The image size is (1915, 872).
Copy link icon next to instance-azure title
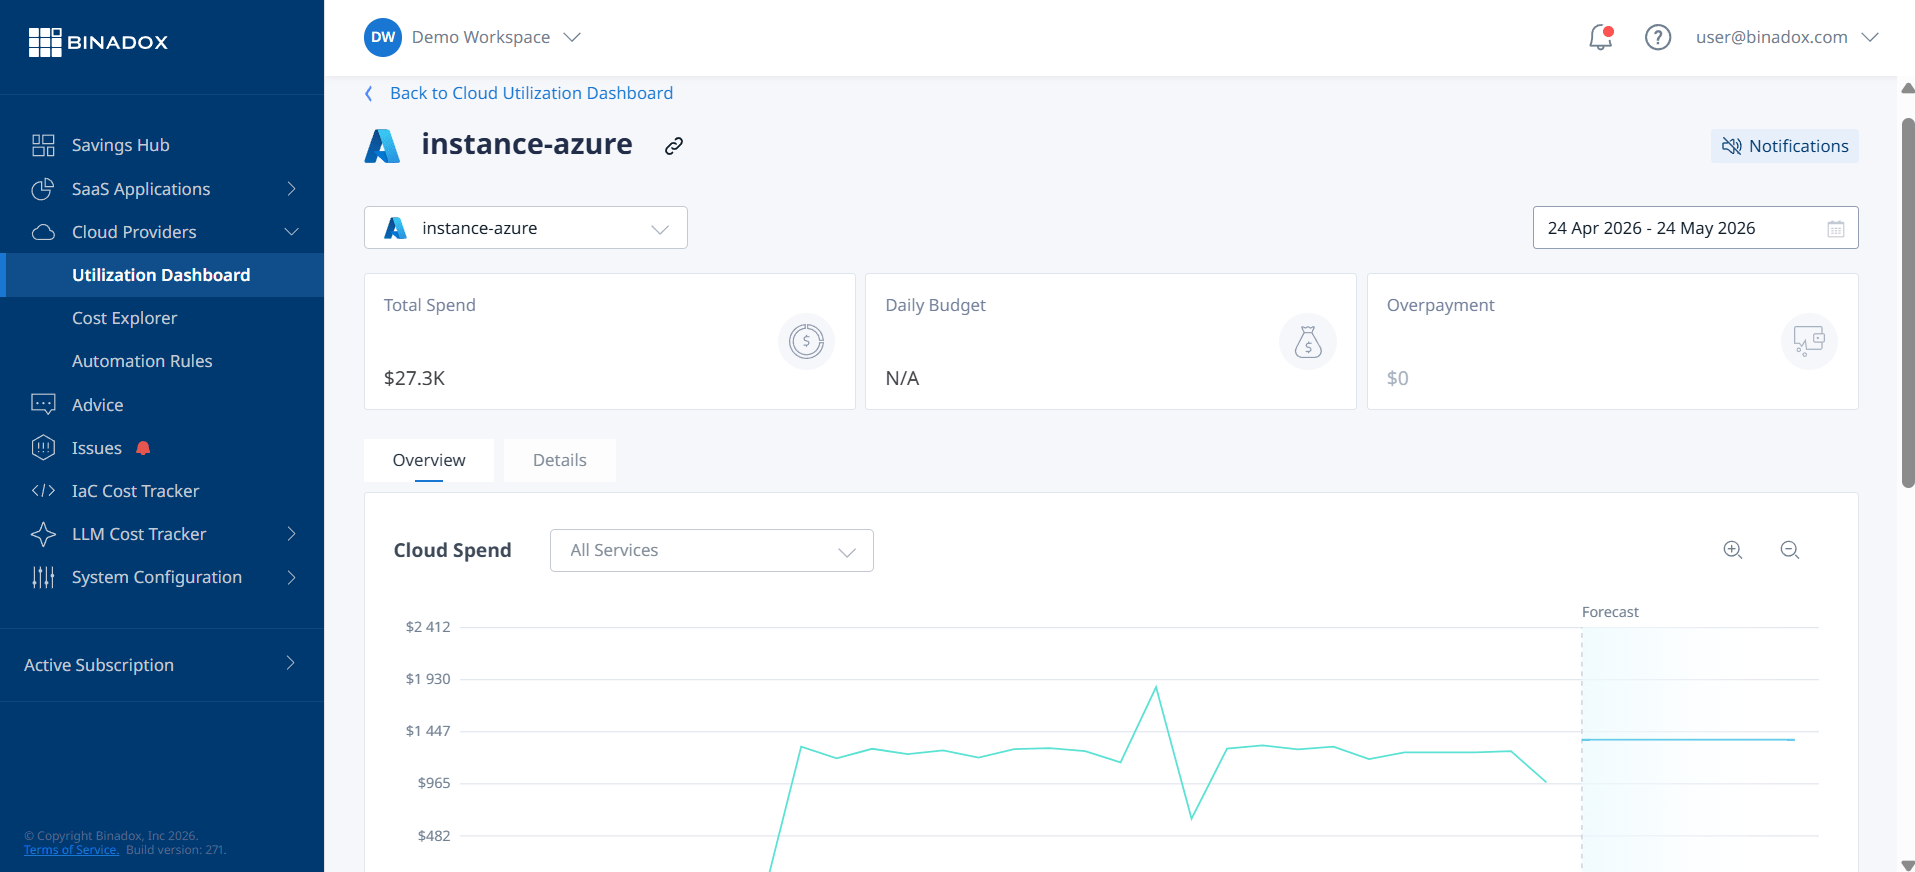tap(674, 146)
